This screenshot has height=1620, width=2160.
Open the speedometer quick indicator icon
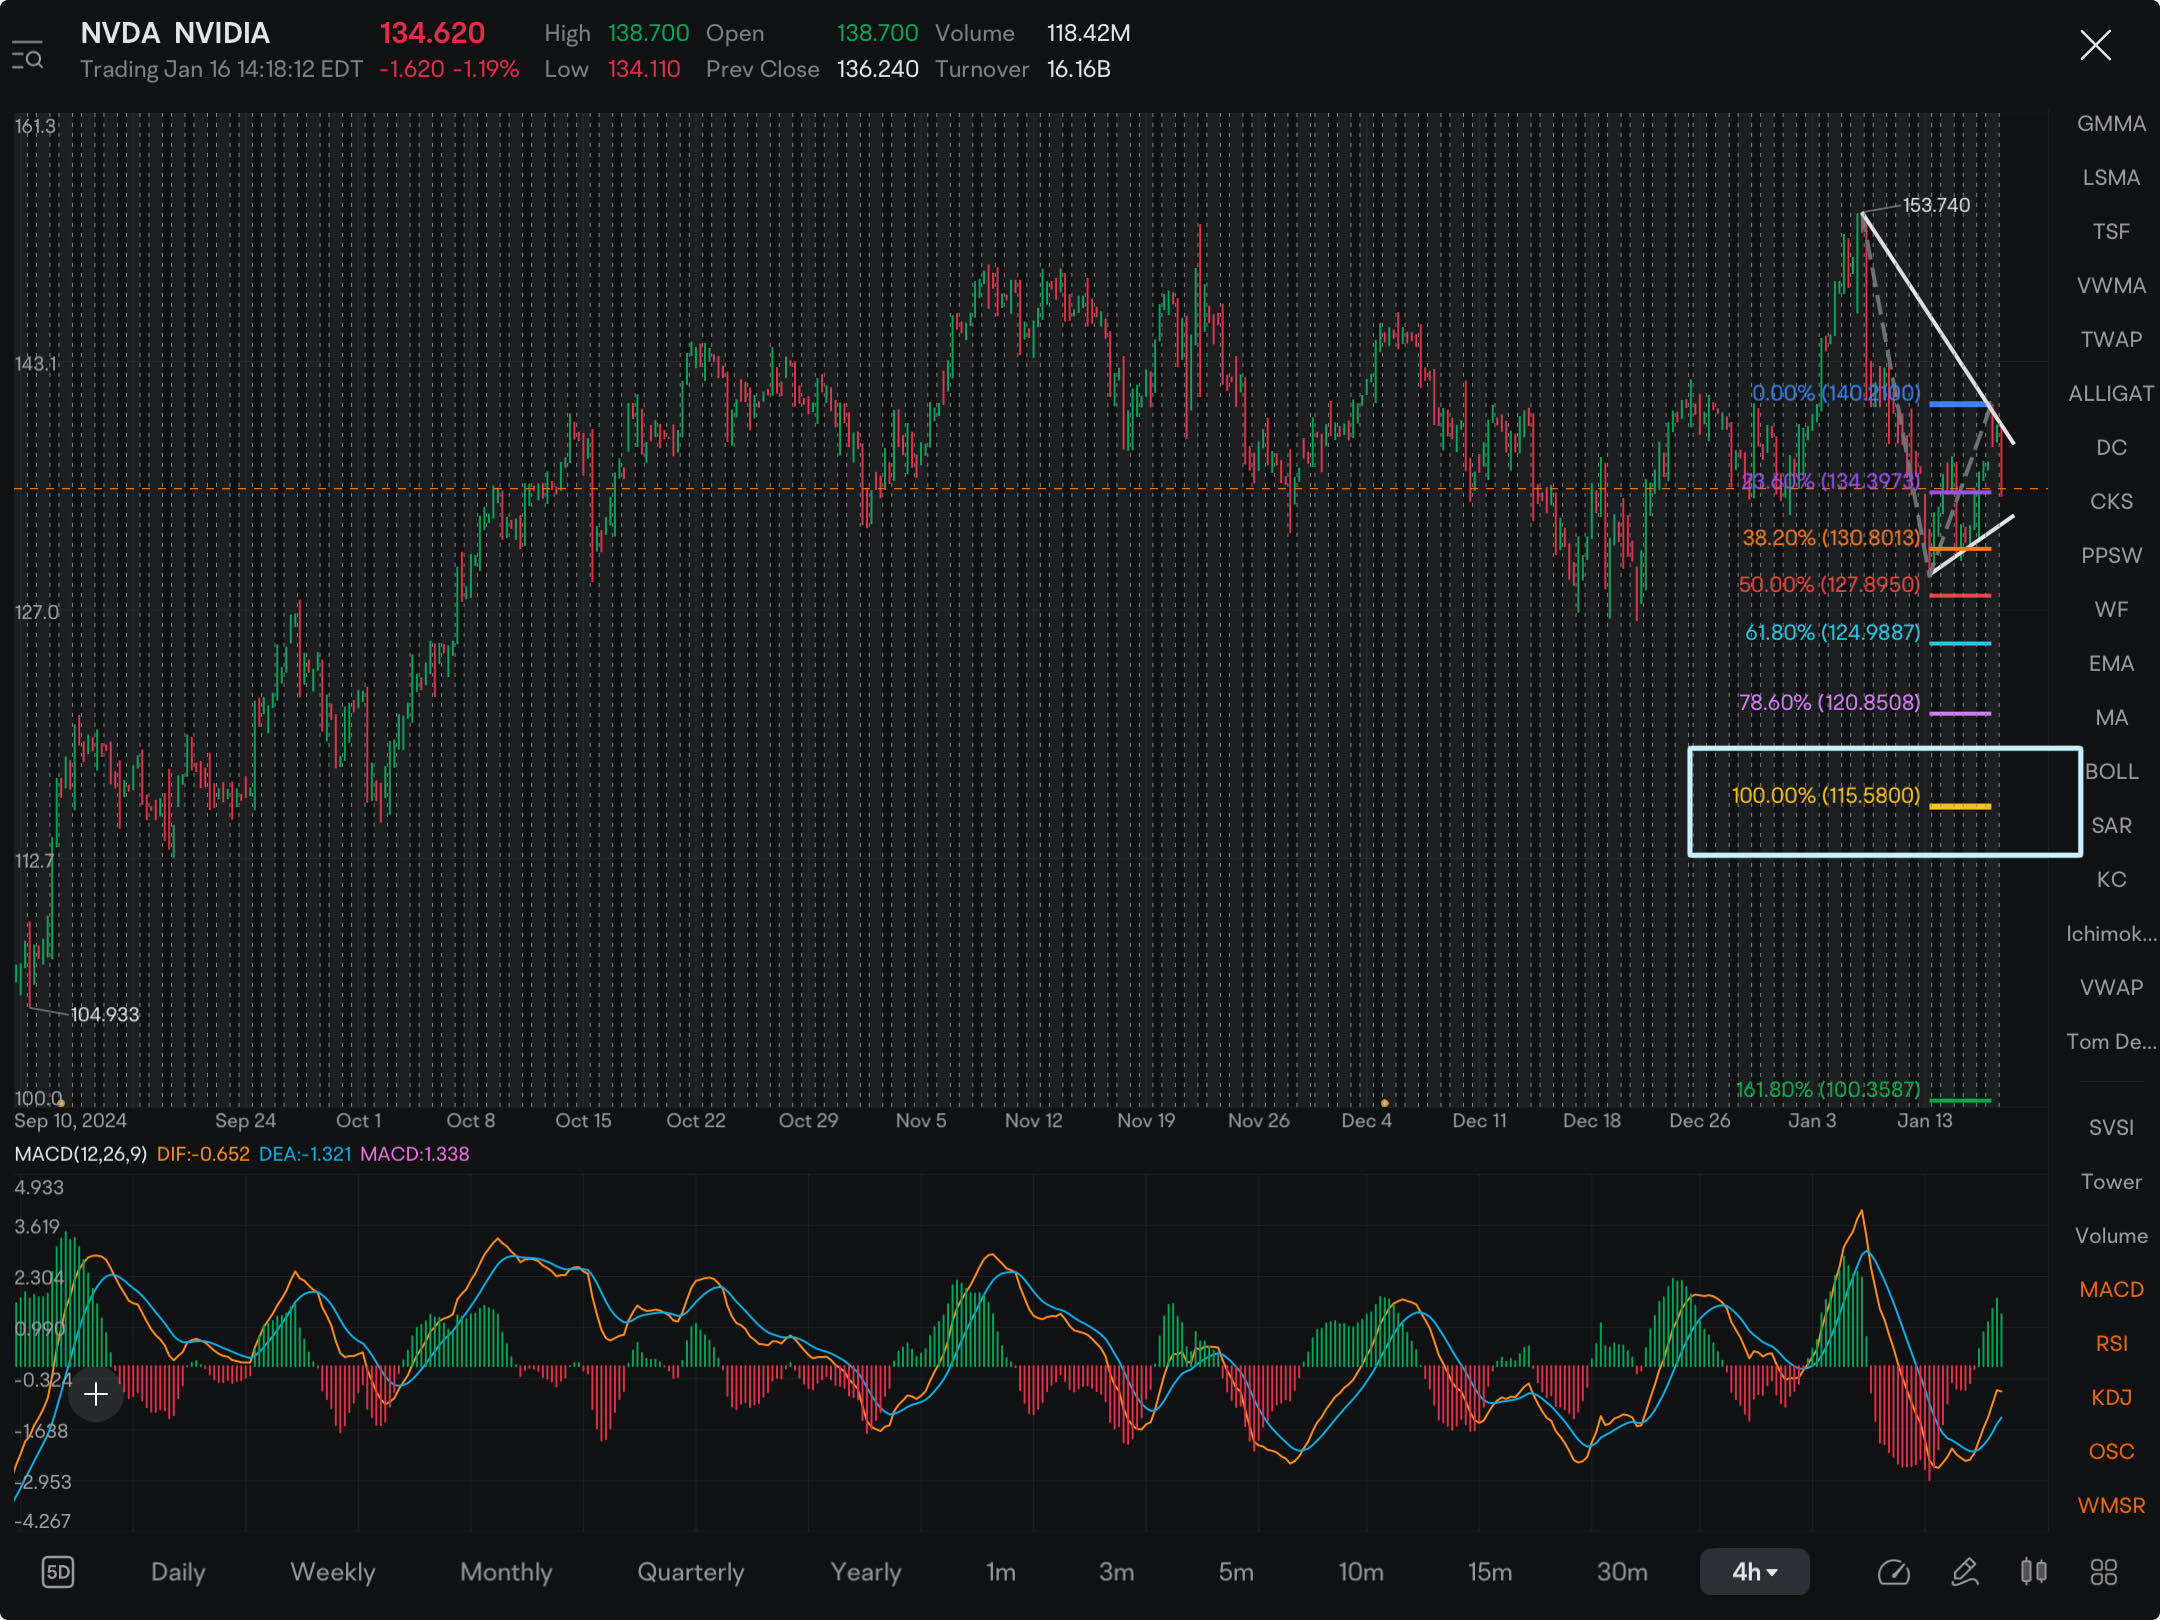[1893, 1572]
